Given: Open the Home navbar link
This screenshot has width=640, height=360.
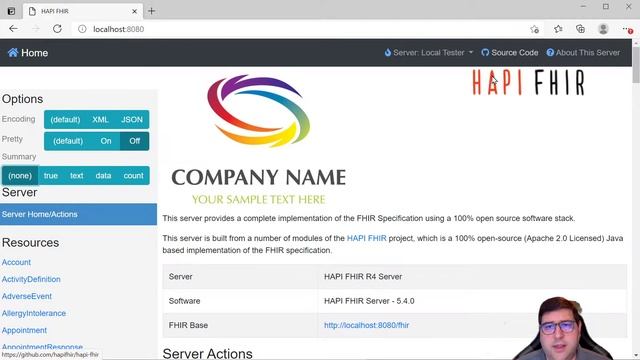Looking at the screenshot, I should click(28, 53).
